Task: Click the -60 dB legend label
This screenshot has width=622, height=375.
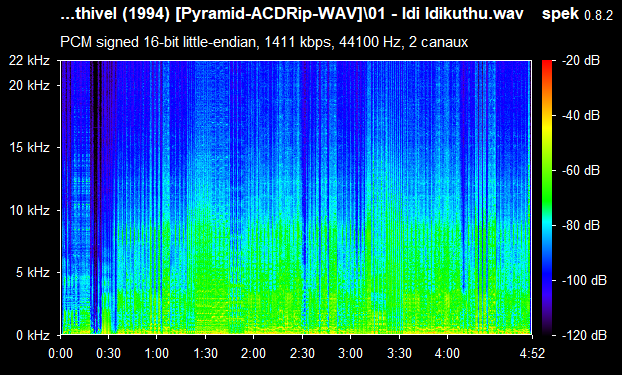Action: [x=581, y=171]
